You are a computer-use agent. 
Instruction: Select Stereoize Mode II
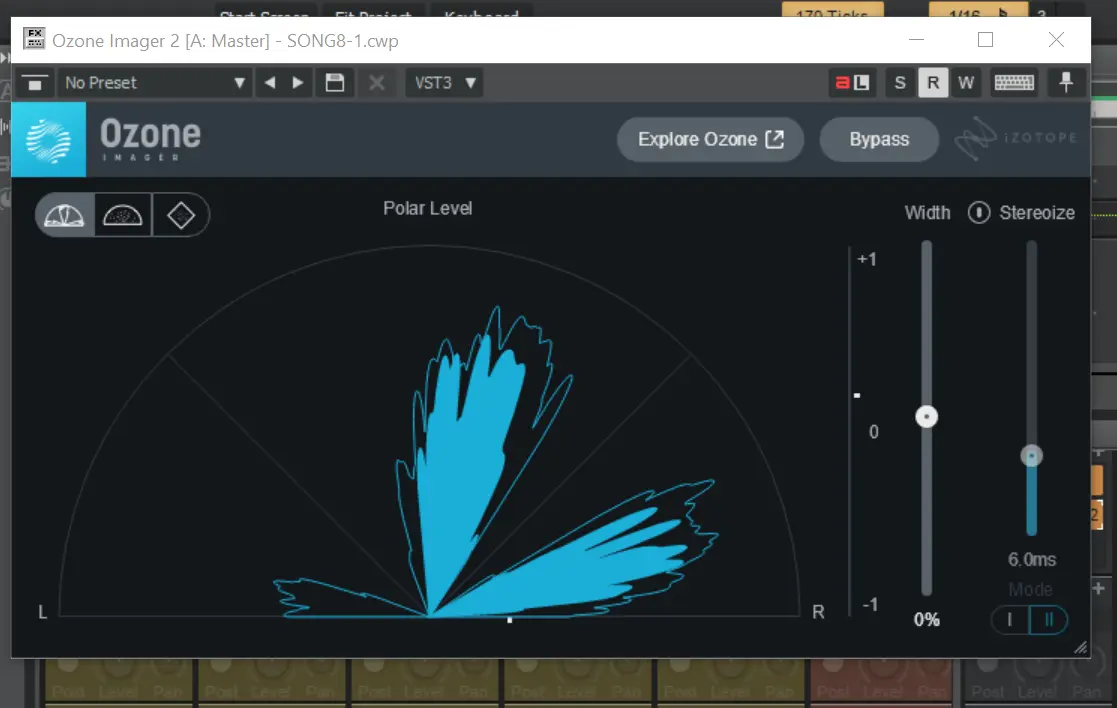coord(1049,620)
